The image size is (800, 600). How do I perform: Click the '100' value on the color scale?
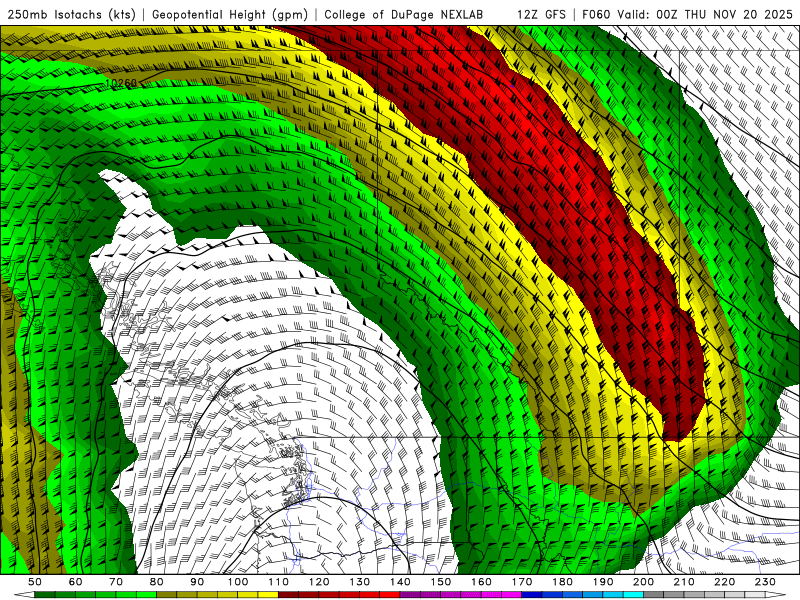point(238,582)
